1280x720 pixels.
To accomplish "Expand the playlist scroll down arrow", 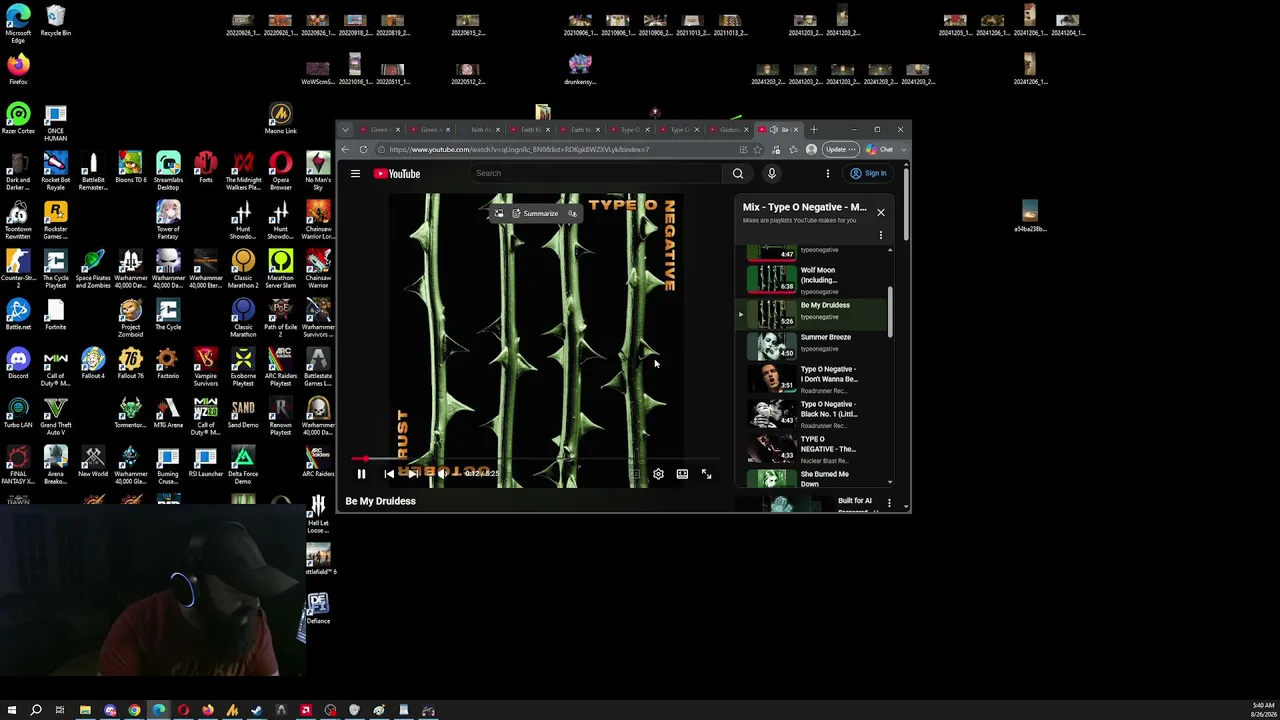I will [890, 484].
